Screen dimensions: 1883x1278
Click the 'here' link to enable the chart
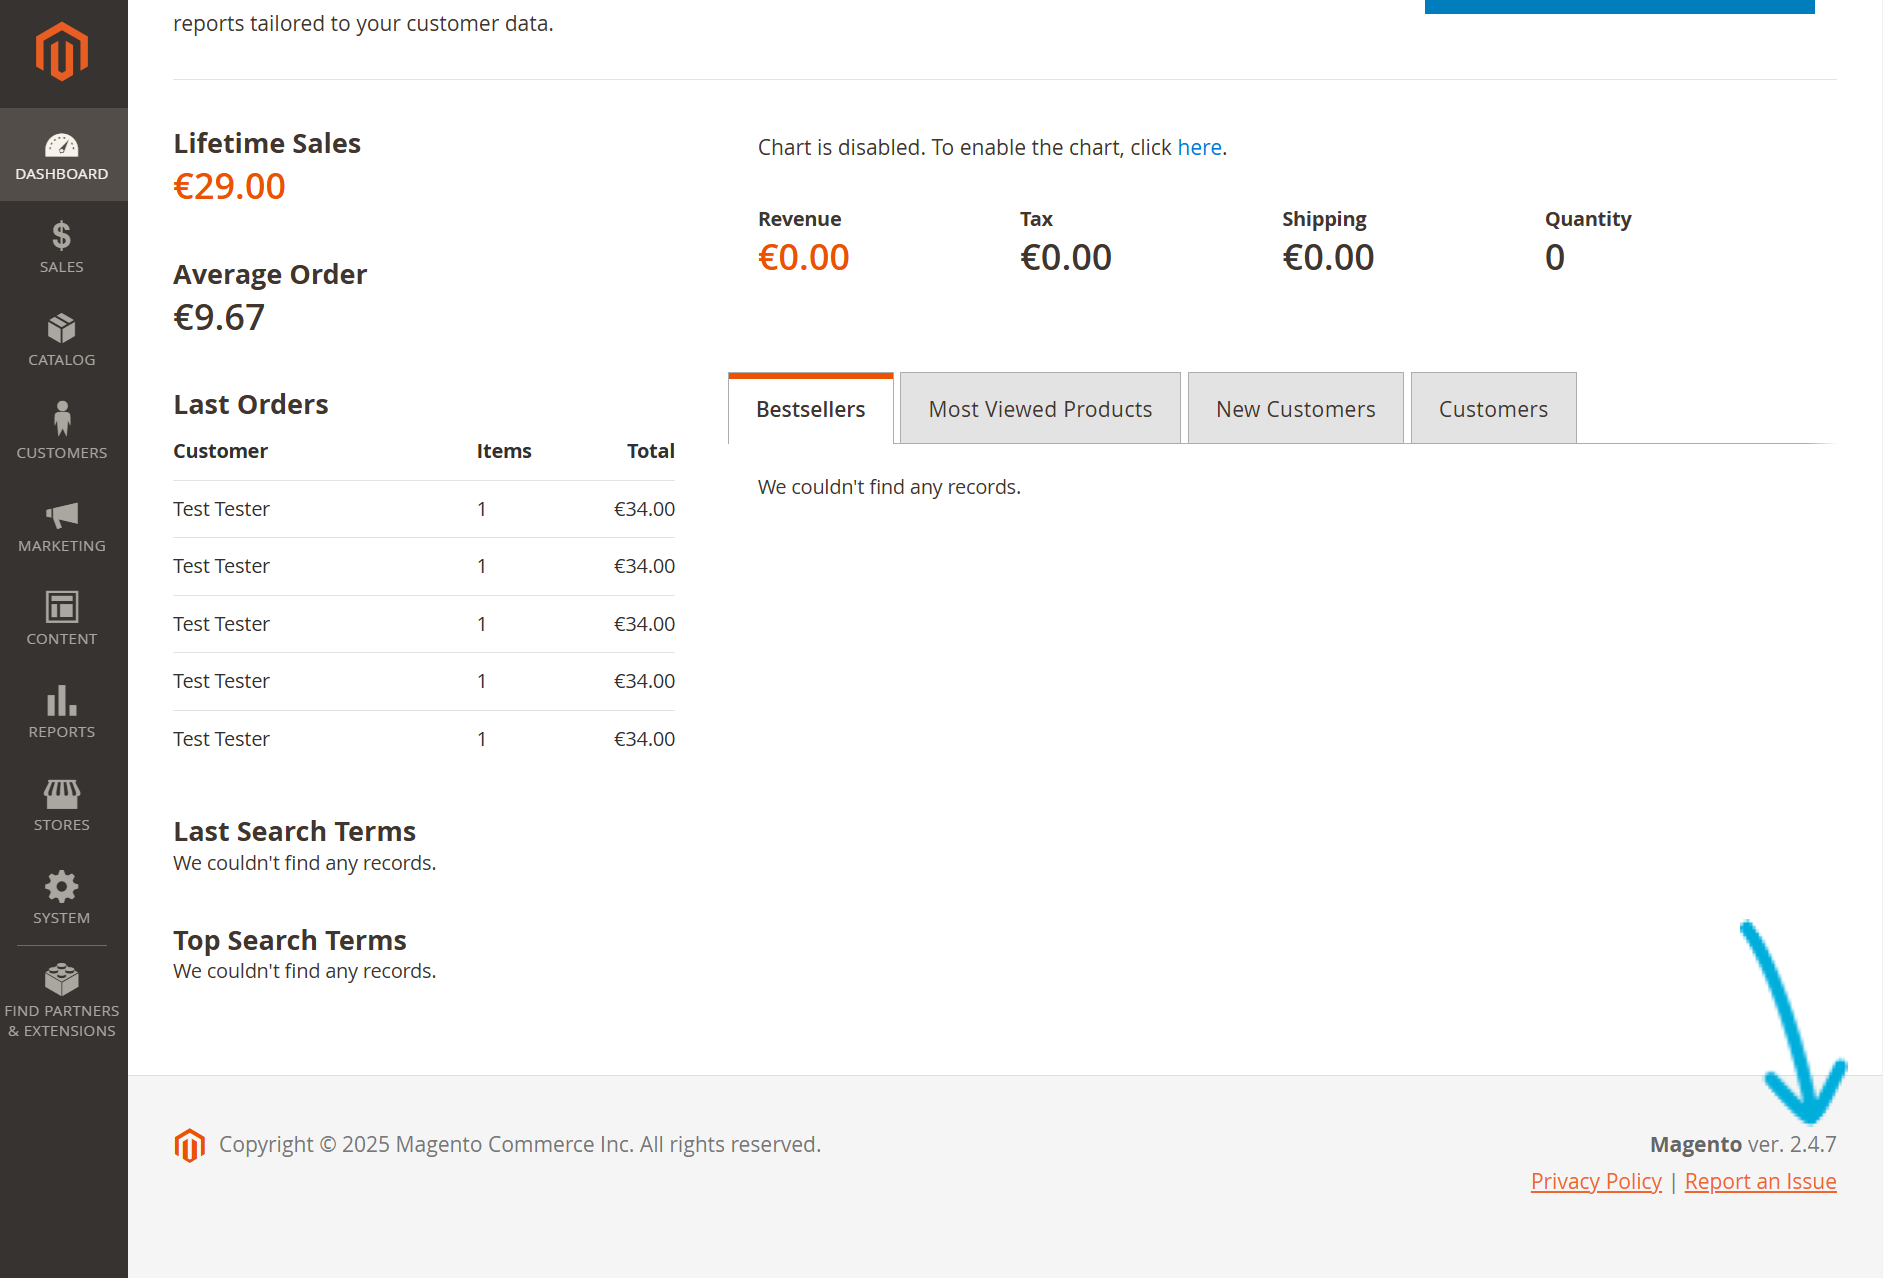1198,147
